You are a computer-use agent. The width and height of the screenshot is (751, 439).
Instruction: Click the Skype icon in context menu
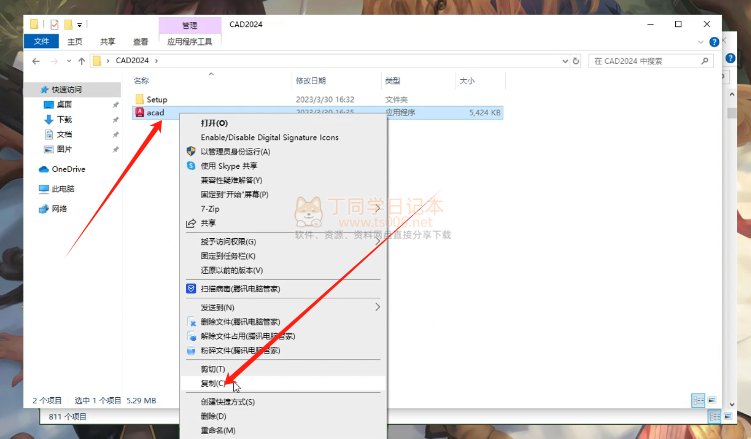click(191, 166)
